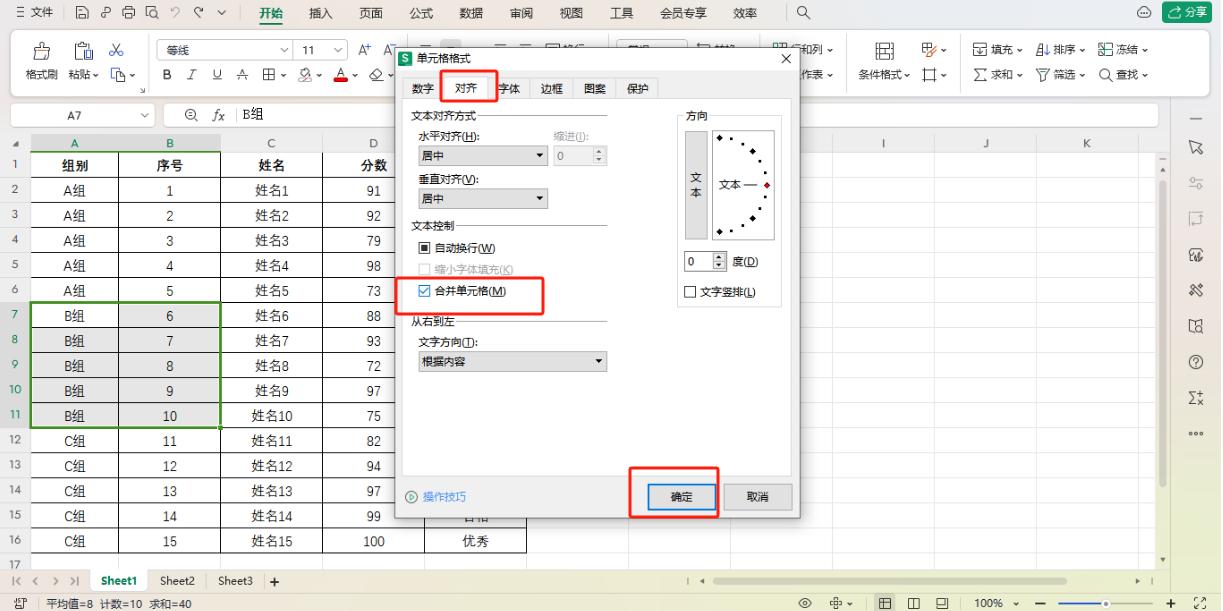Open the font size 11 dropdown
The height and width of the screenshot is (611, 1223).
(x=338, y=50)
